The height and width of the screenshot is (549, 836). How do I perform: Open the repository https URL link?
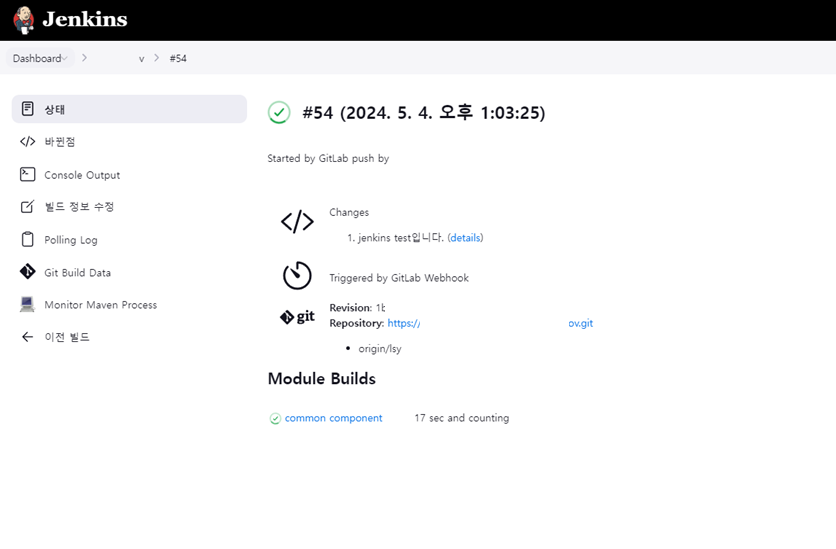click(x=404, y=323)
